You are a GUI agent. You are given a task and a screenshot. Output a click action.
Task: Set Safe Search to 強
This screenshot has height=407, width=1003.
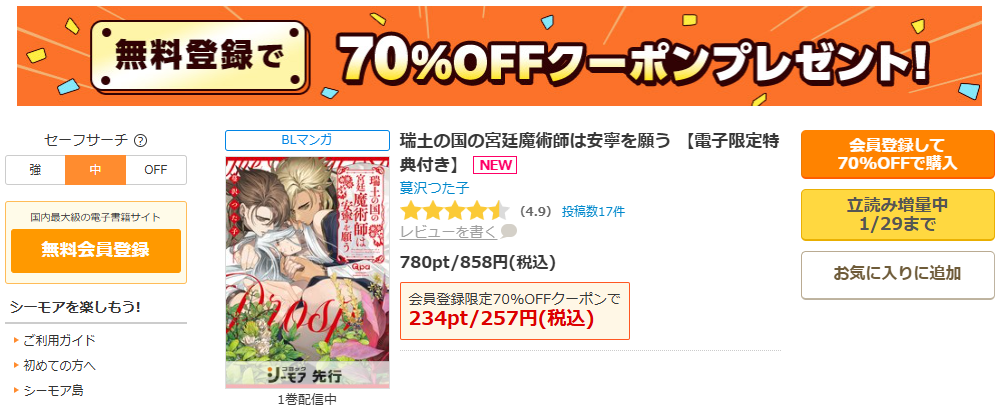(35, 170)
